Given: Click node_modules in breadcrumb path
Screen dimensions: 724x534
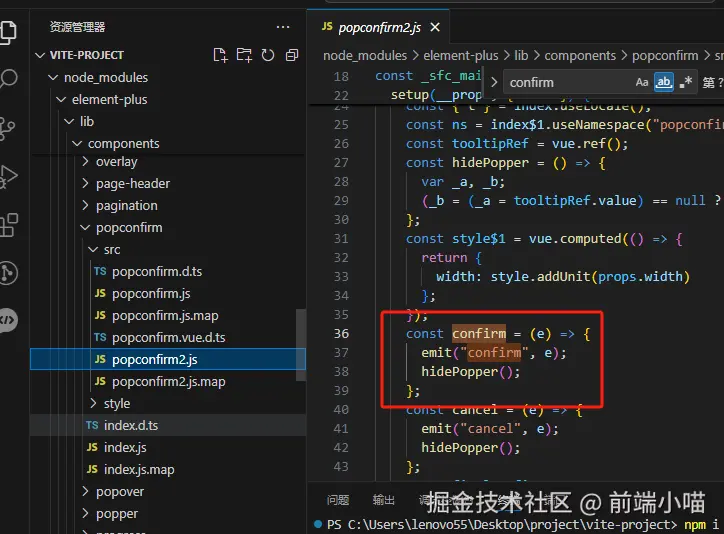Looking at the screenshot, I should coord(365,55).
